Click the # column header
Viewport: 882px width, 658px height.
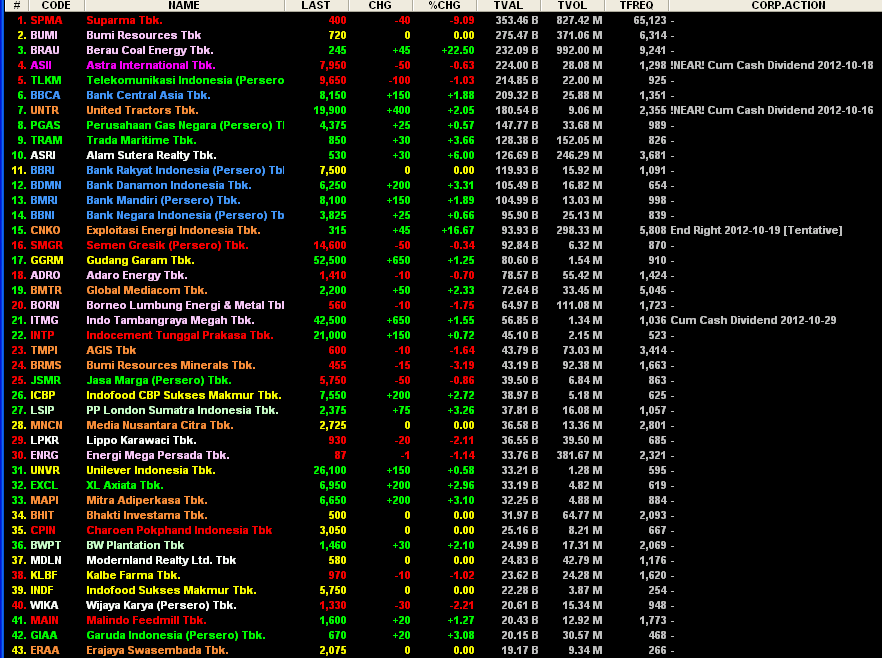[17, 5]
